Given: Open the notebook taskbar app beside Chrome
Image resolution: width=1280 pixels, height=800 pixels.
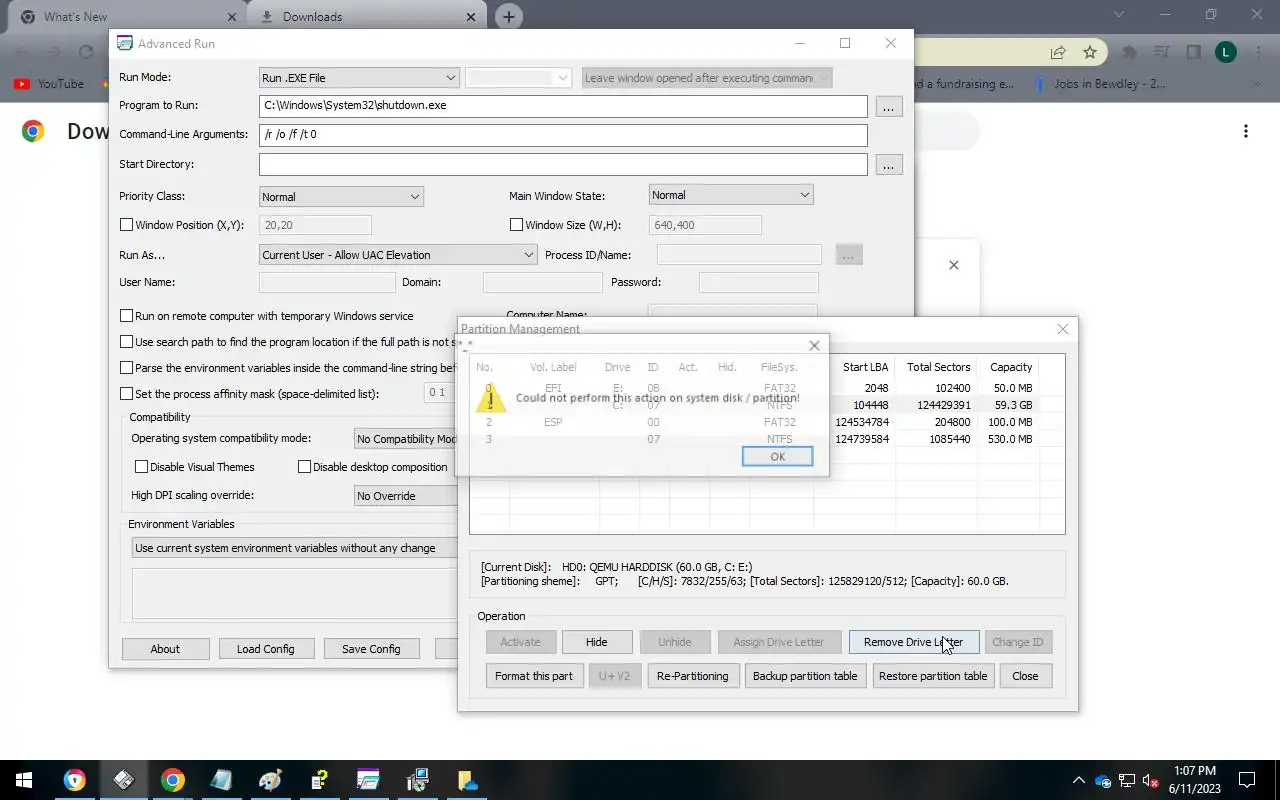Looking at the screenshot, I should coord(221,780).
